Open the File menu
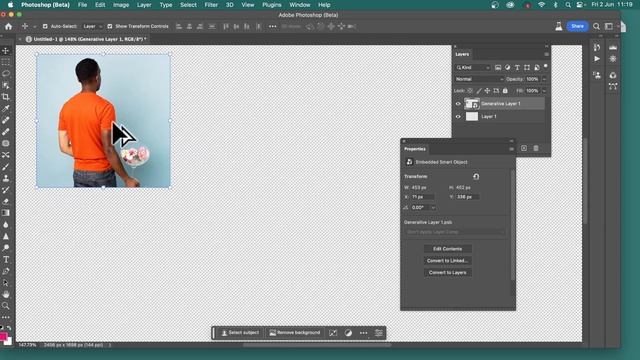Screen dimensions: 640x360 82,5
